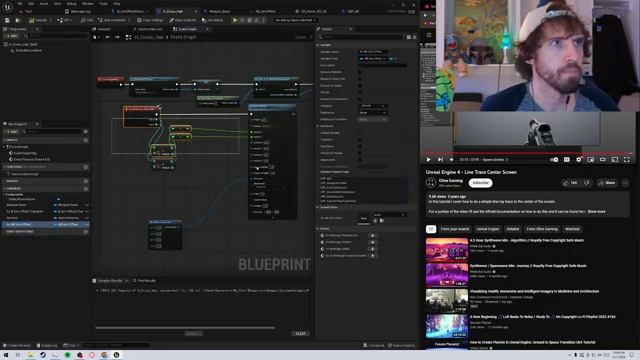Toggle SaveGame checkbox under Advanced
Image resolution: width=640 pixels, height=360 pixels.
pyautogui.click(x=360, y=146)
